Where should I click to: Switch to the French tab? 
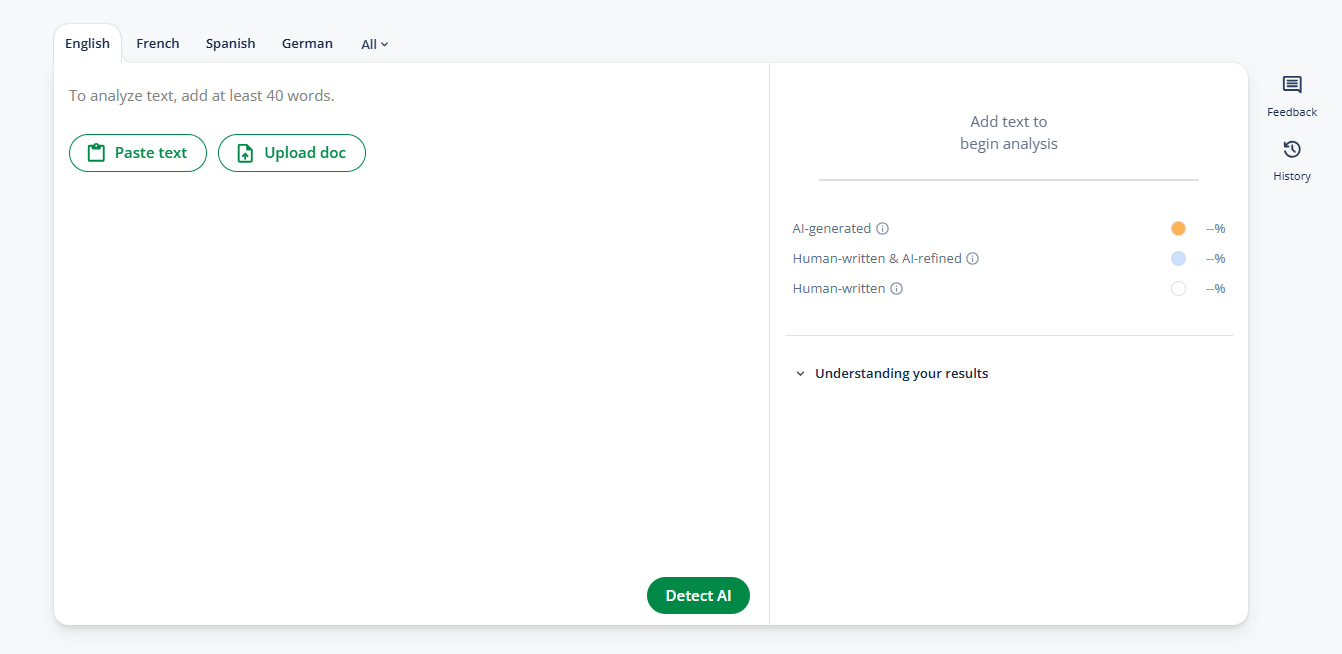pyautogui.click(x=157, y=43)
